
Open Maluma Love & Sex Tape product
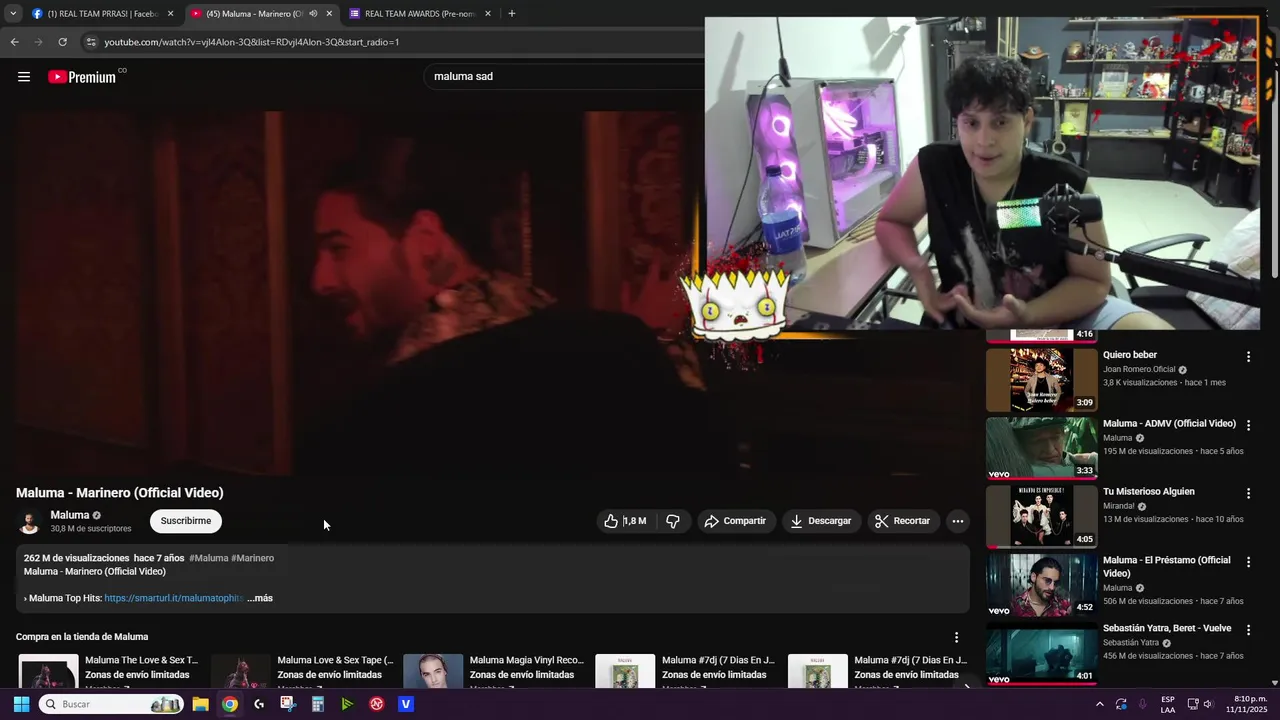(x=335, y=660)
